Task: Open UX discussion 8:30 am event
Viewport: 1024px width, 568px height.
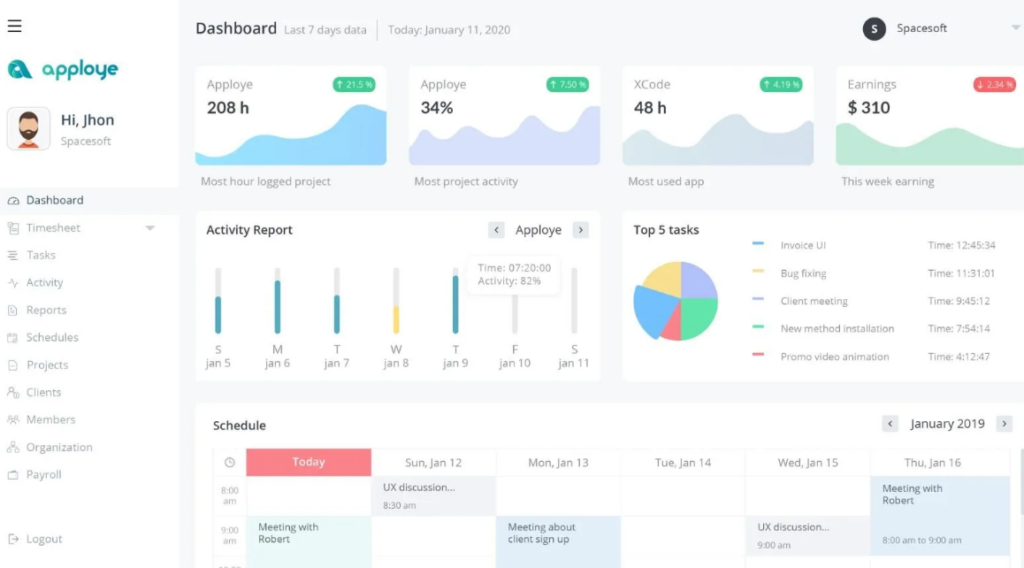Action: pyautogui.click(x=433, y=496)
